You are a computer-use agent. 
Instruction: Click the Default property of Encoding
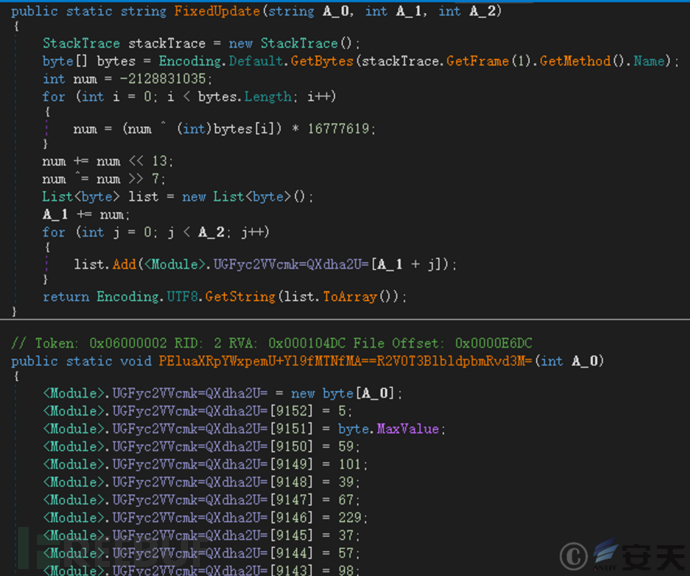click(x=256, y=61)
